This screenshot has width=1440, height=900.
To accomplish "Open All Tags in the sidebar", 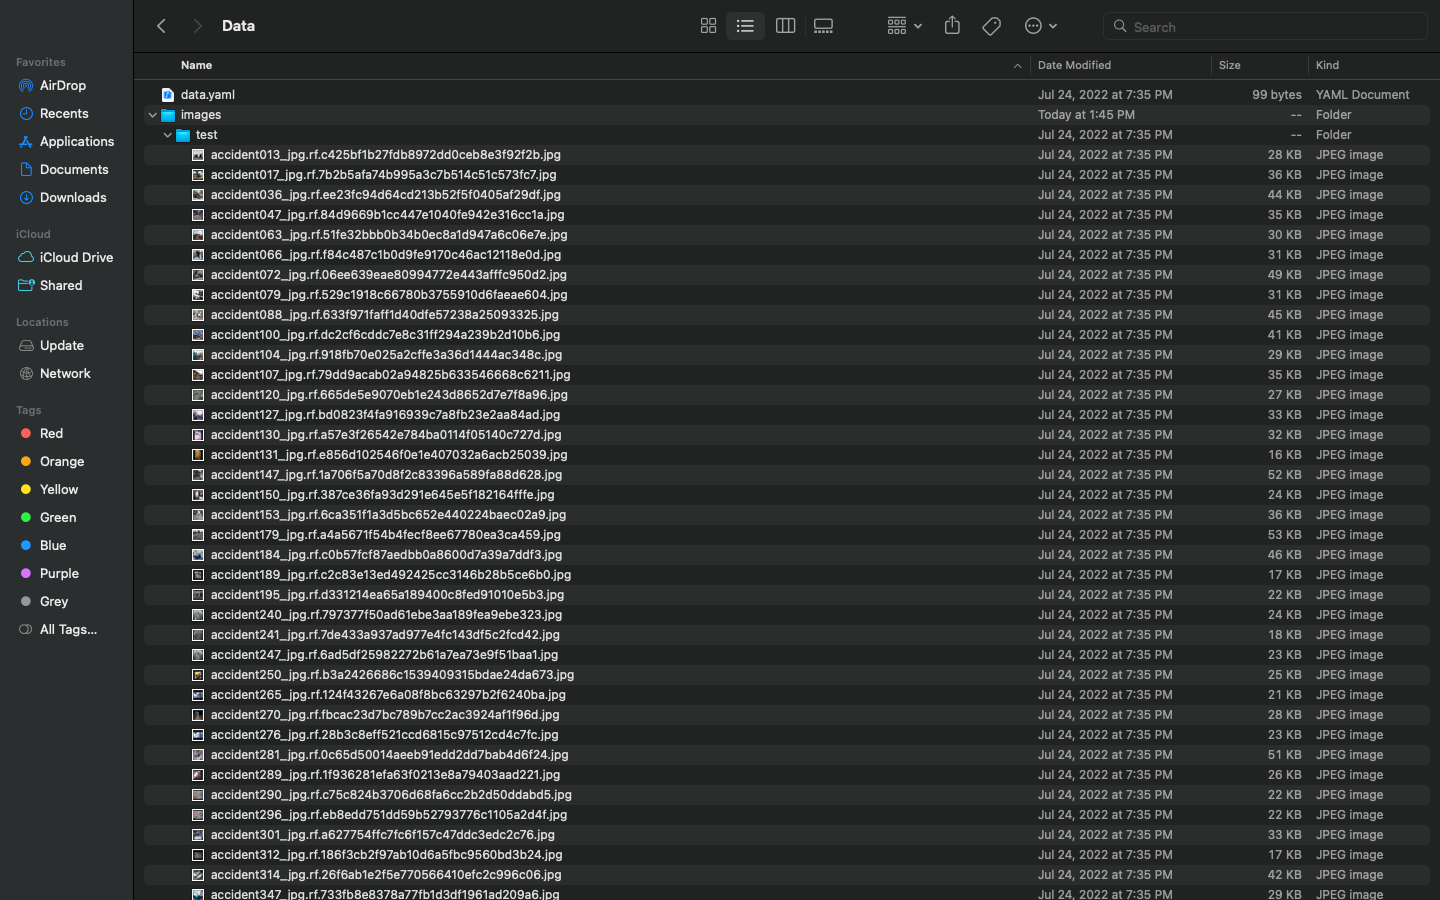I will [x=66, y=629].
